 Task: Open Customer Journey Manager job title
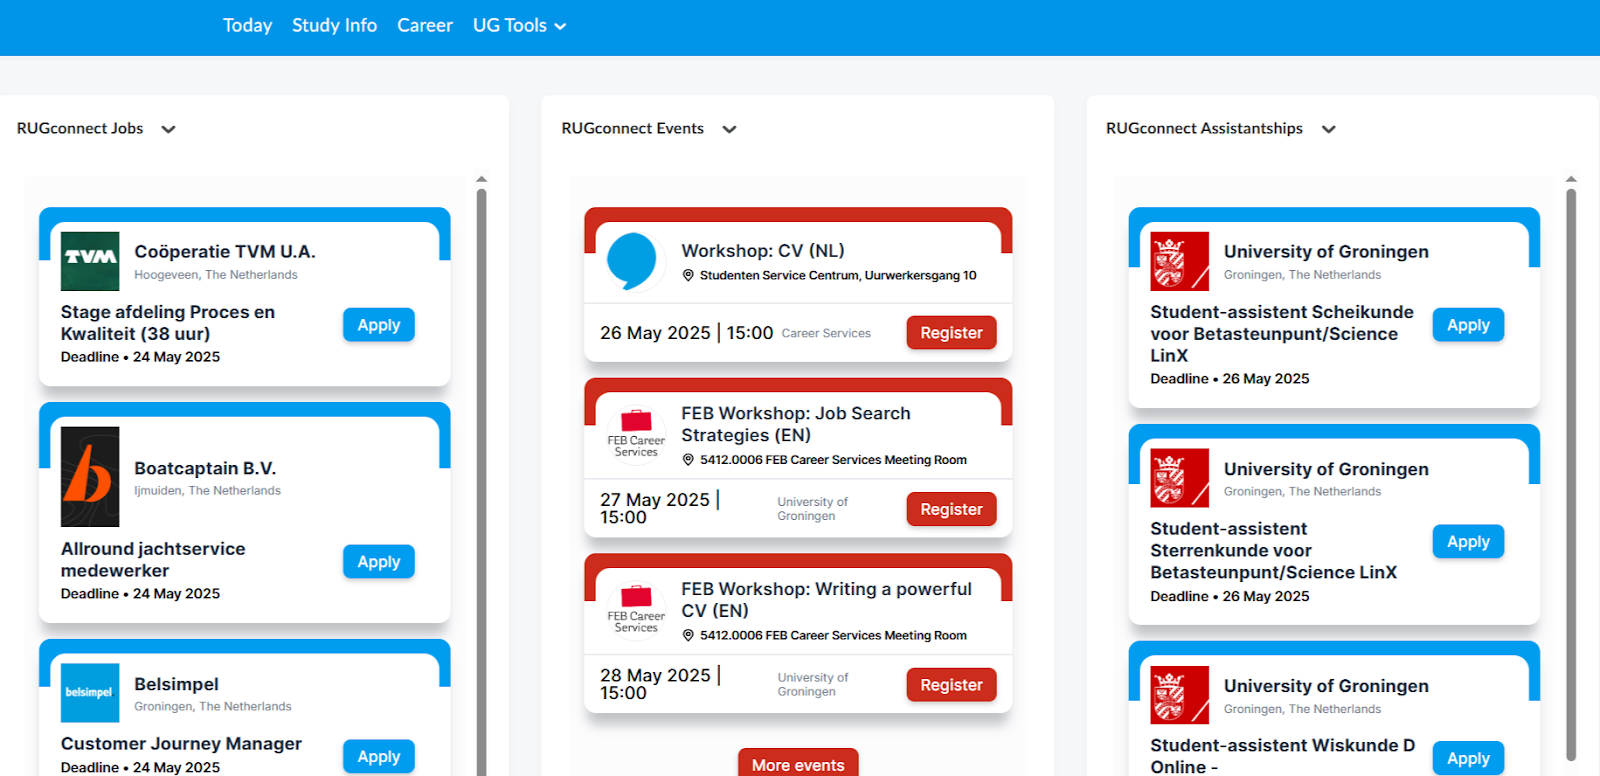(181, 744)
